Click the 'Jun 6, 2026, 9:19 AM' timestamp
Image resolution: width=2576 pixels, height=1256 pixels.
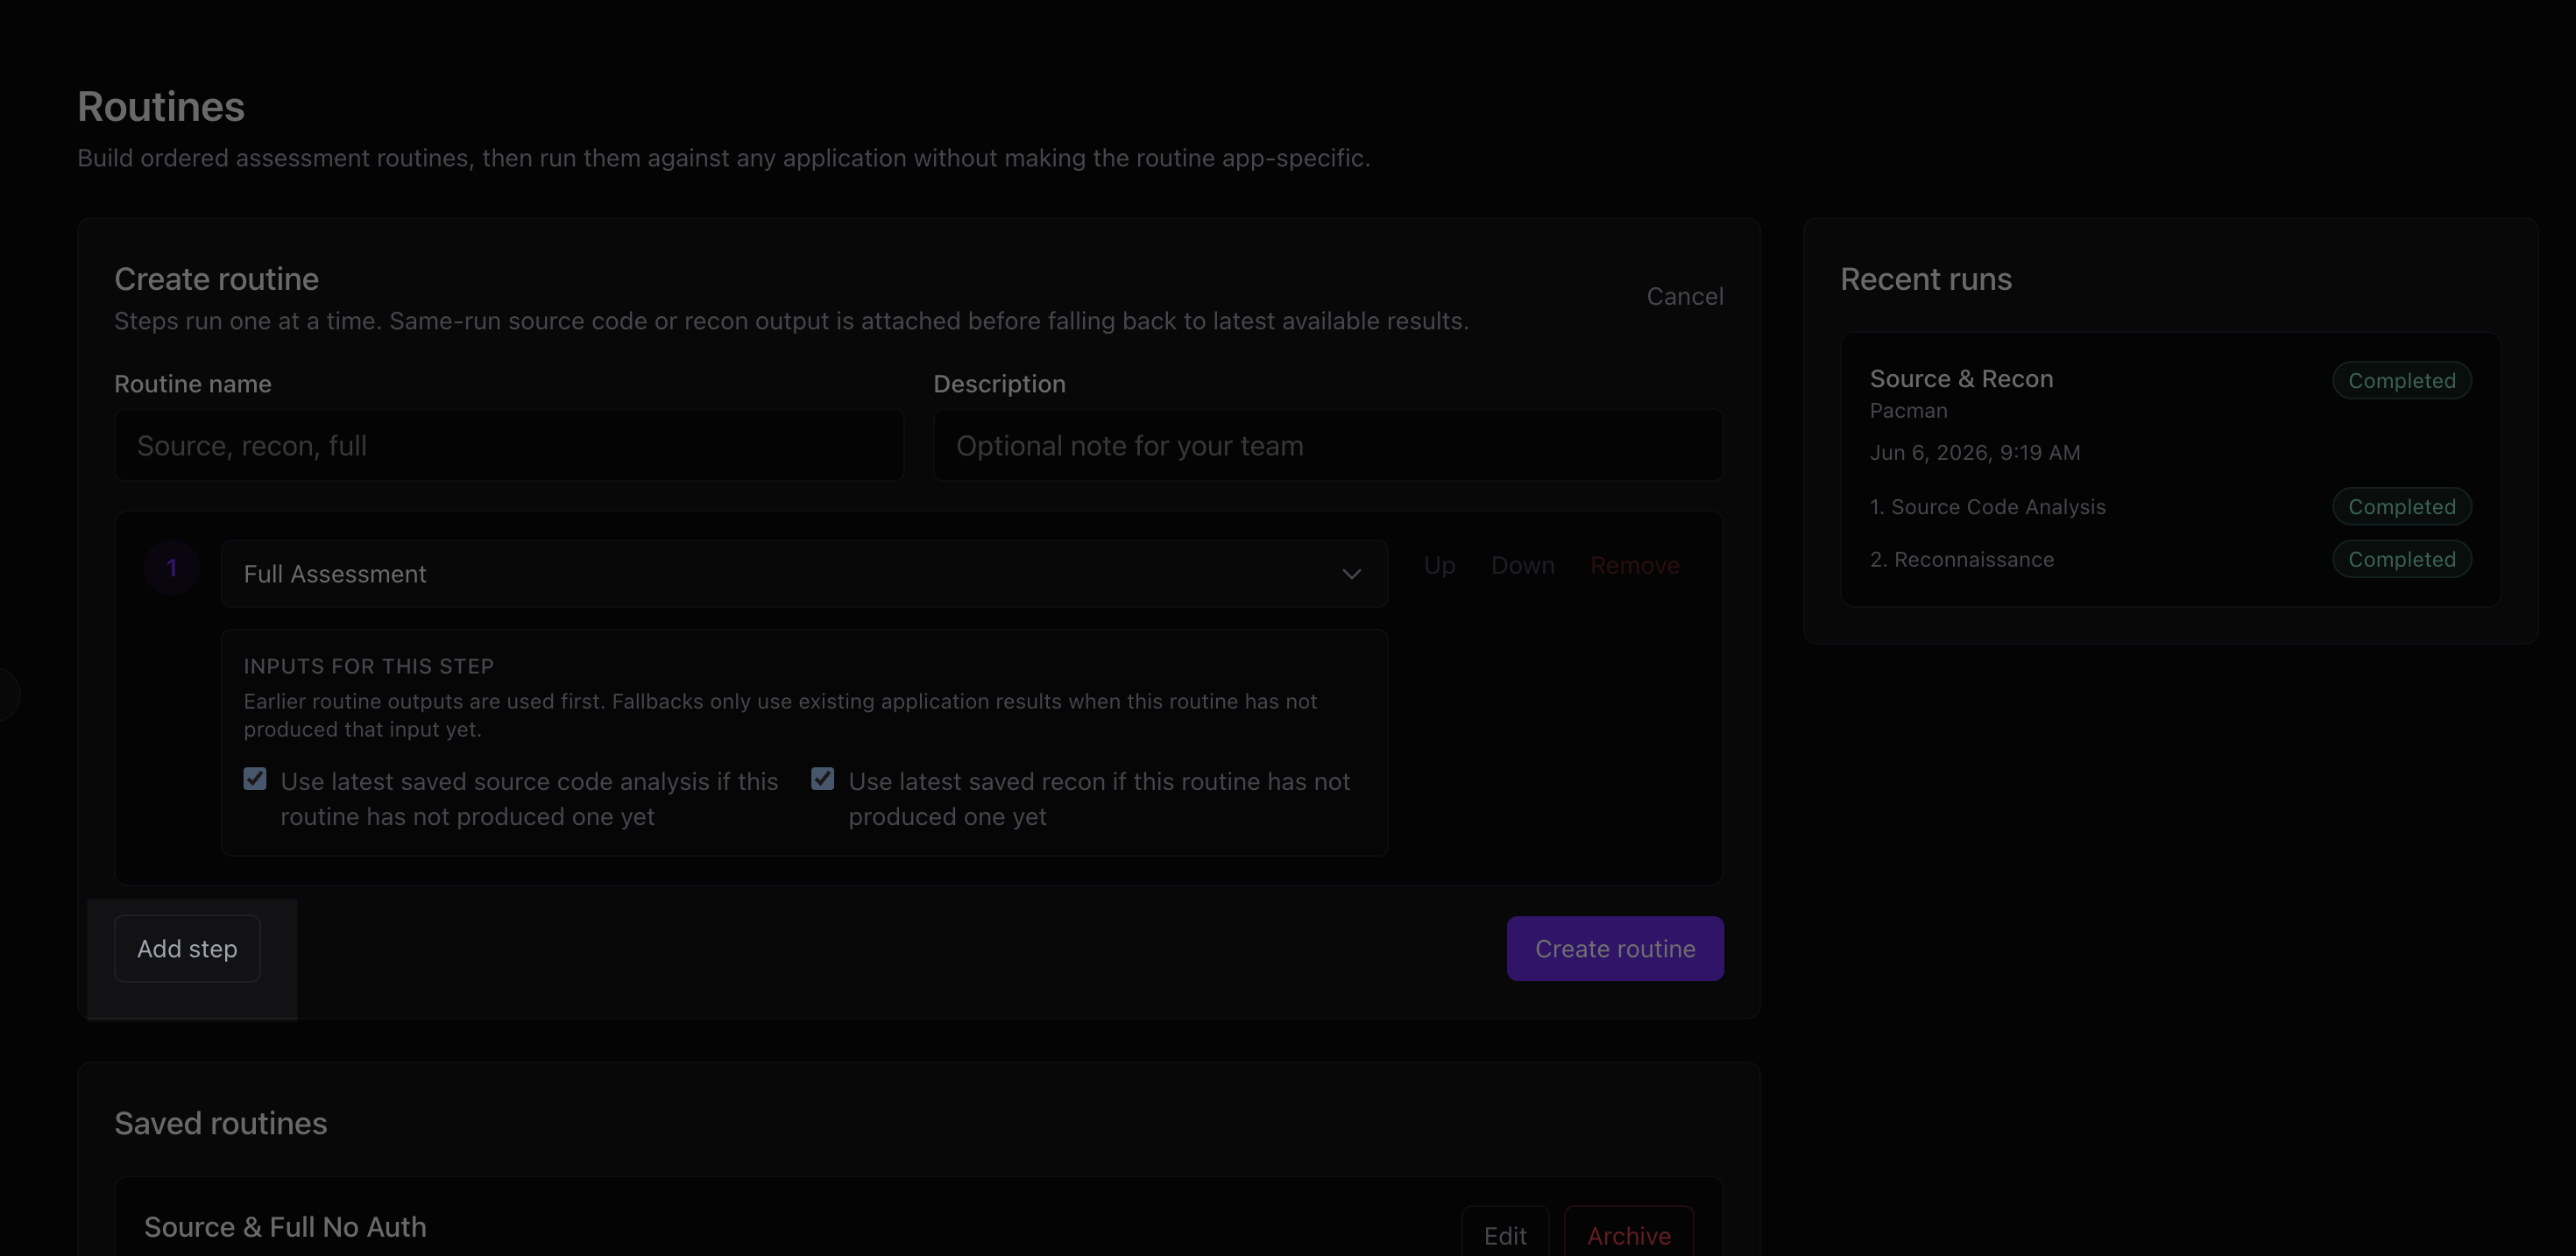tap(1974, 452)
